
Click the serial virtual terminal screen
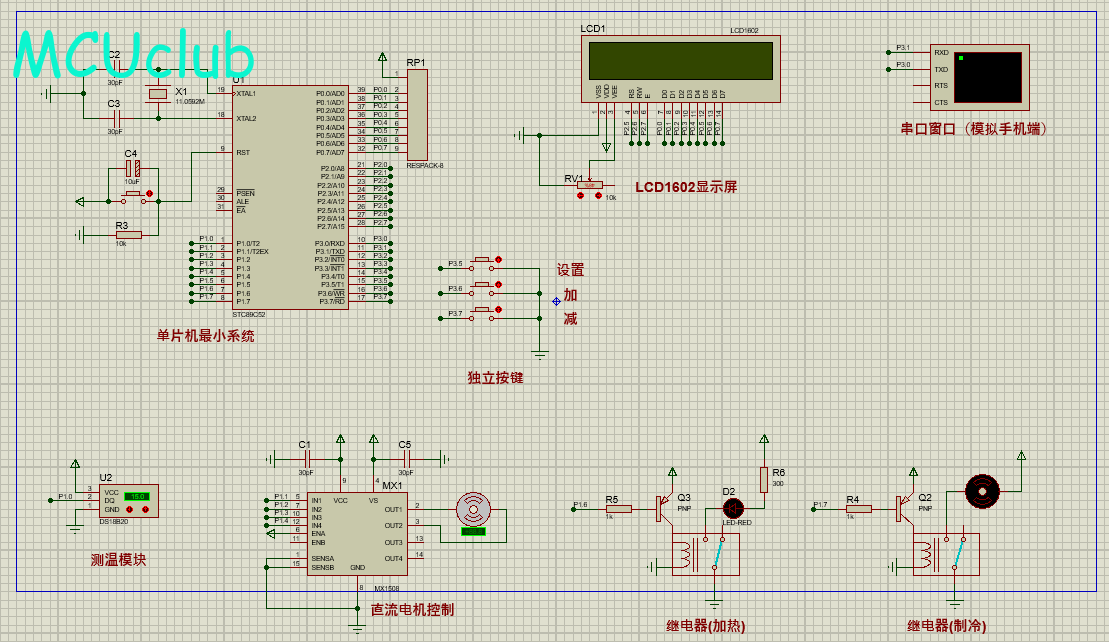pos(988,78)
